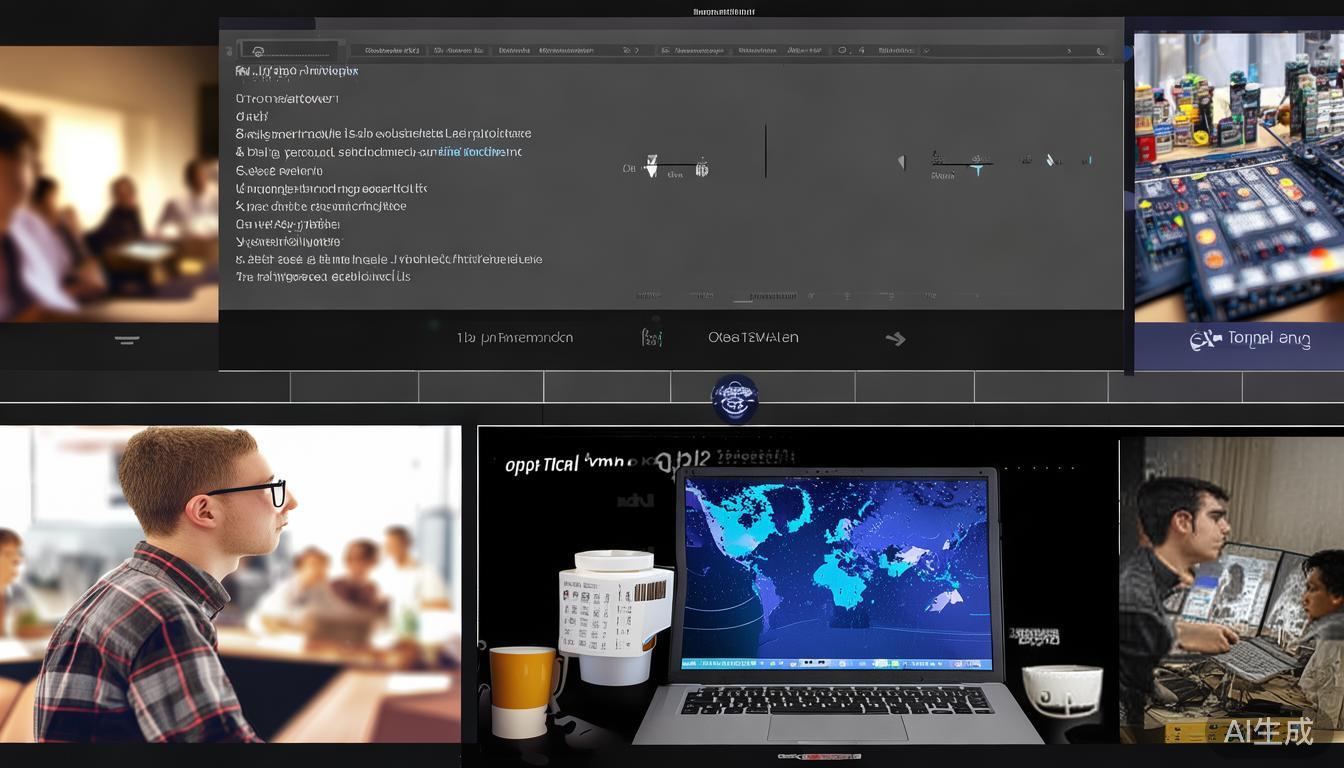Click the moon icon at toolbar's right end
Screen dimensions: 1344x768
1101,50
